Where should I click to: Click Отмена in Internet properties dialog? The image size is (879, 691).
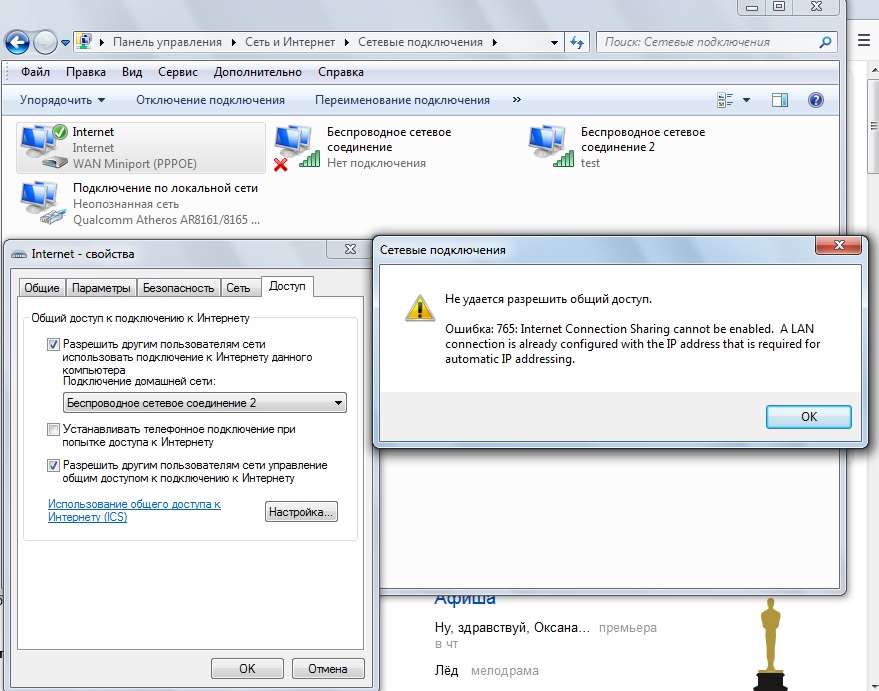(328, 669)
